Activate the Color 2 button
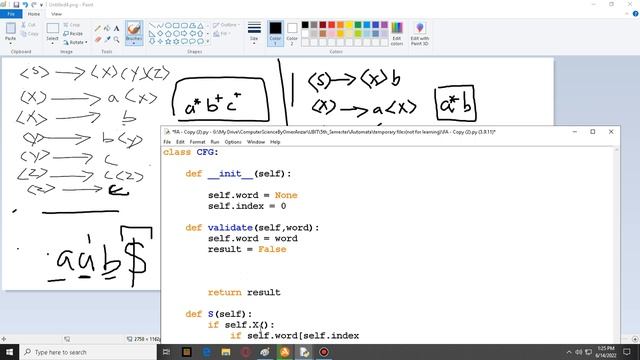This screenshot has width=640, height=360. [x=292, y=33]
